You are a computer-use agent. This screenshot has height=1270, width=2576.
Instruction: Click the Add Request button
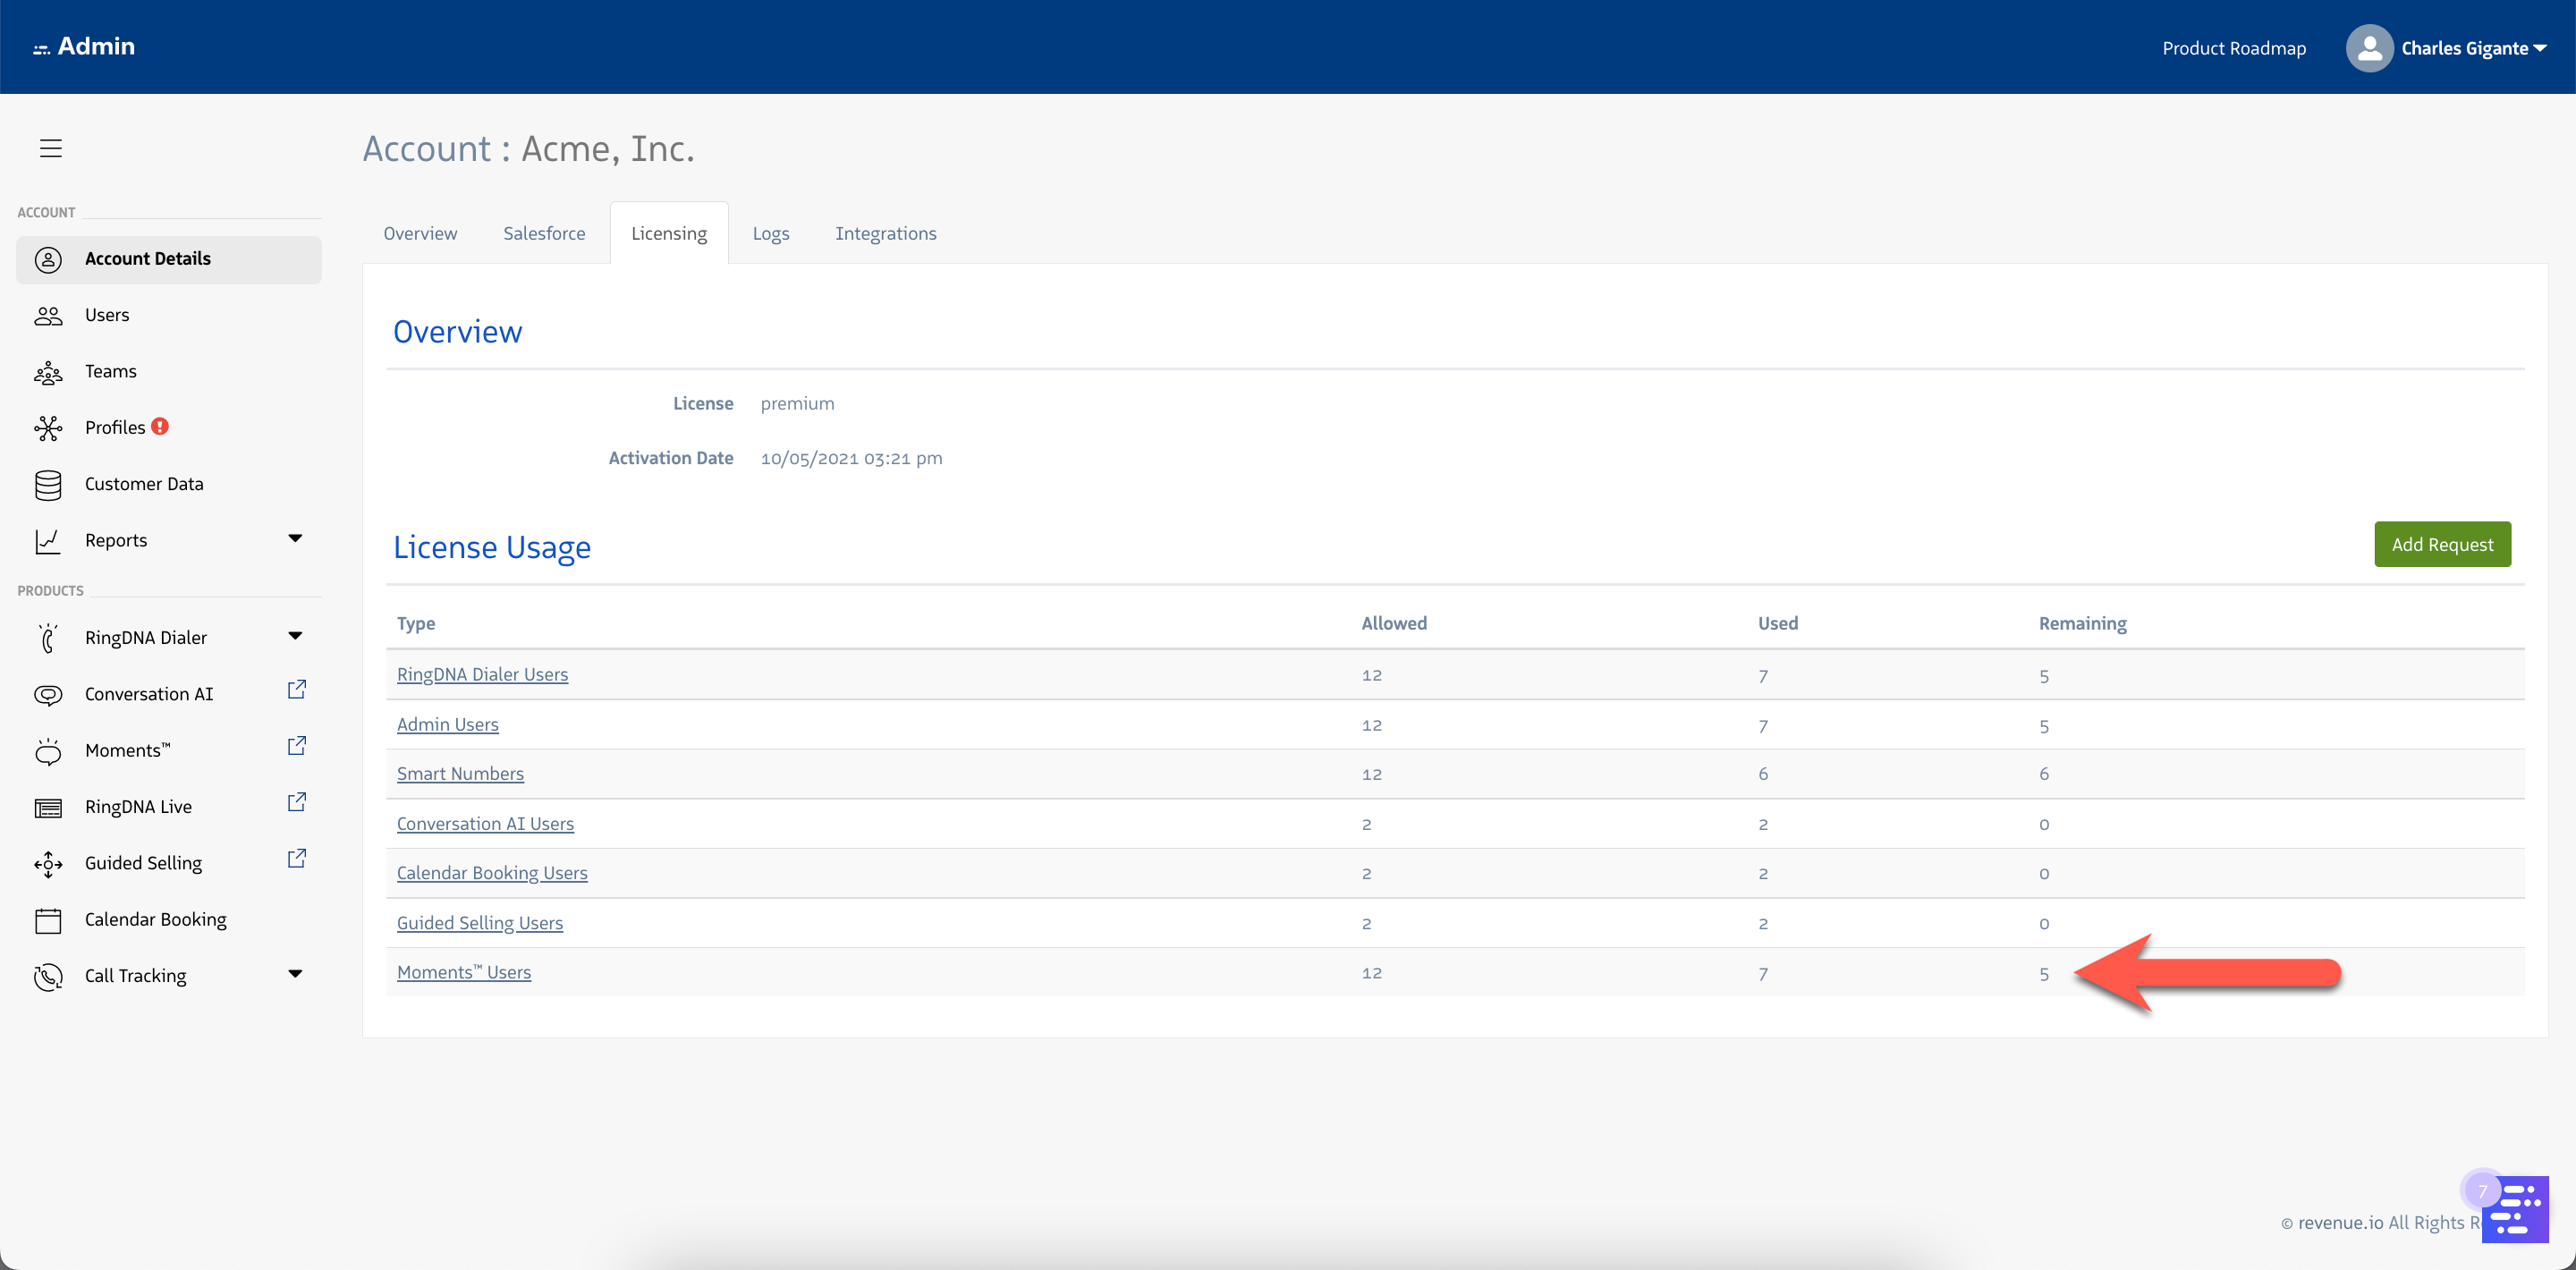(x=2442, y=544)
